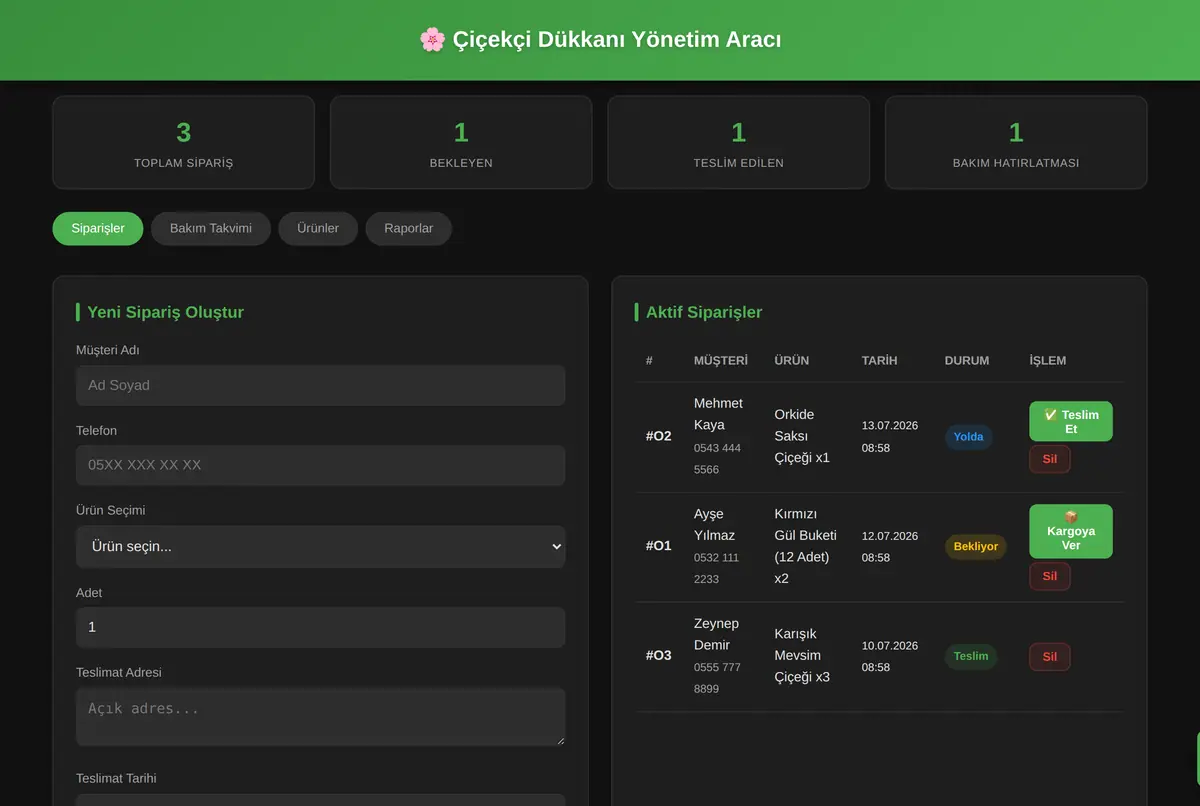
Task: Expand the Ürün Seçimi dropdown
Action: pos(320,547)
